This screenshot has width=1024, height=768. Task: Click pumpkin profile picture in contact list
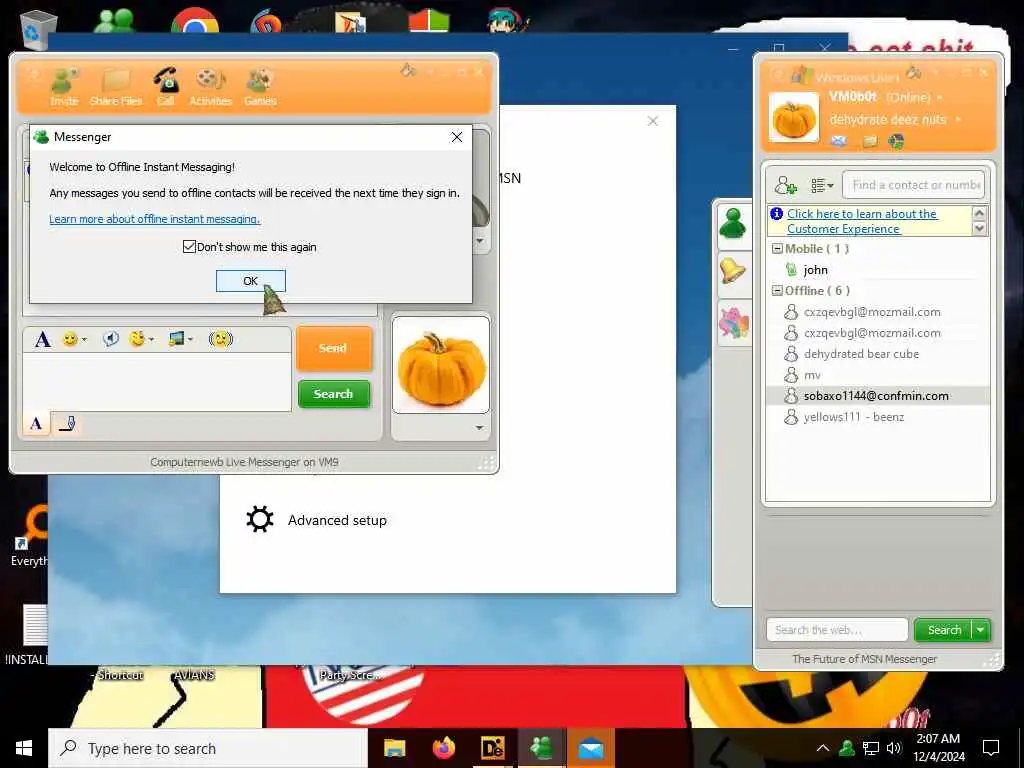(793, 118)
